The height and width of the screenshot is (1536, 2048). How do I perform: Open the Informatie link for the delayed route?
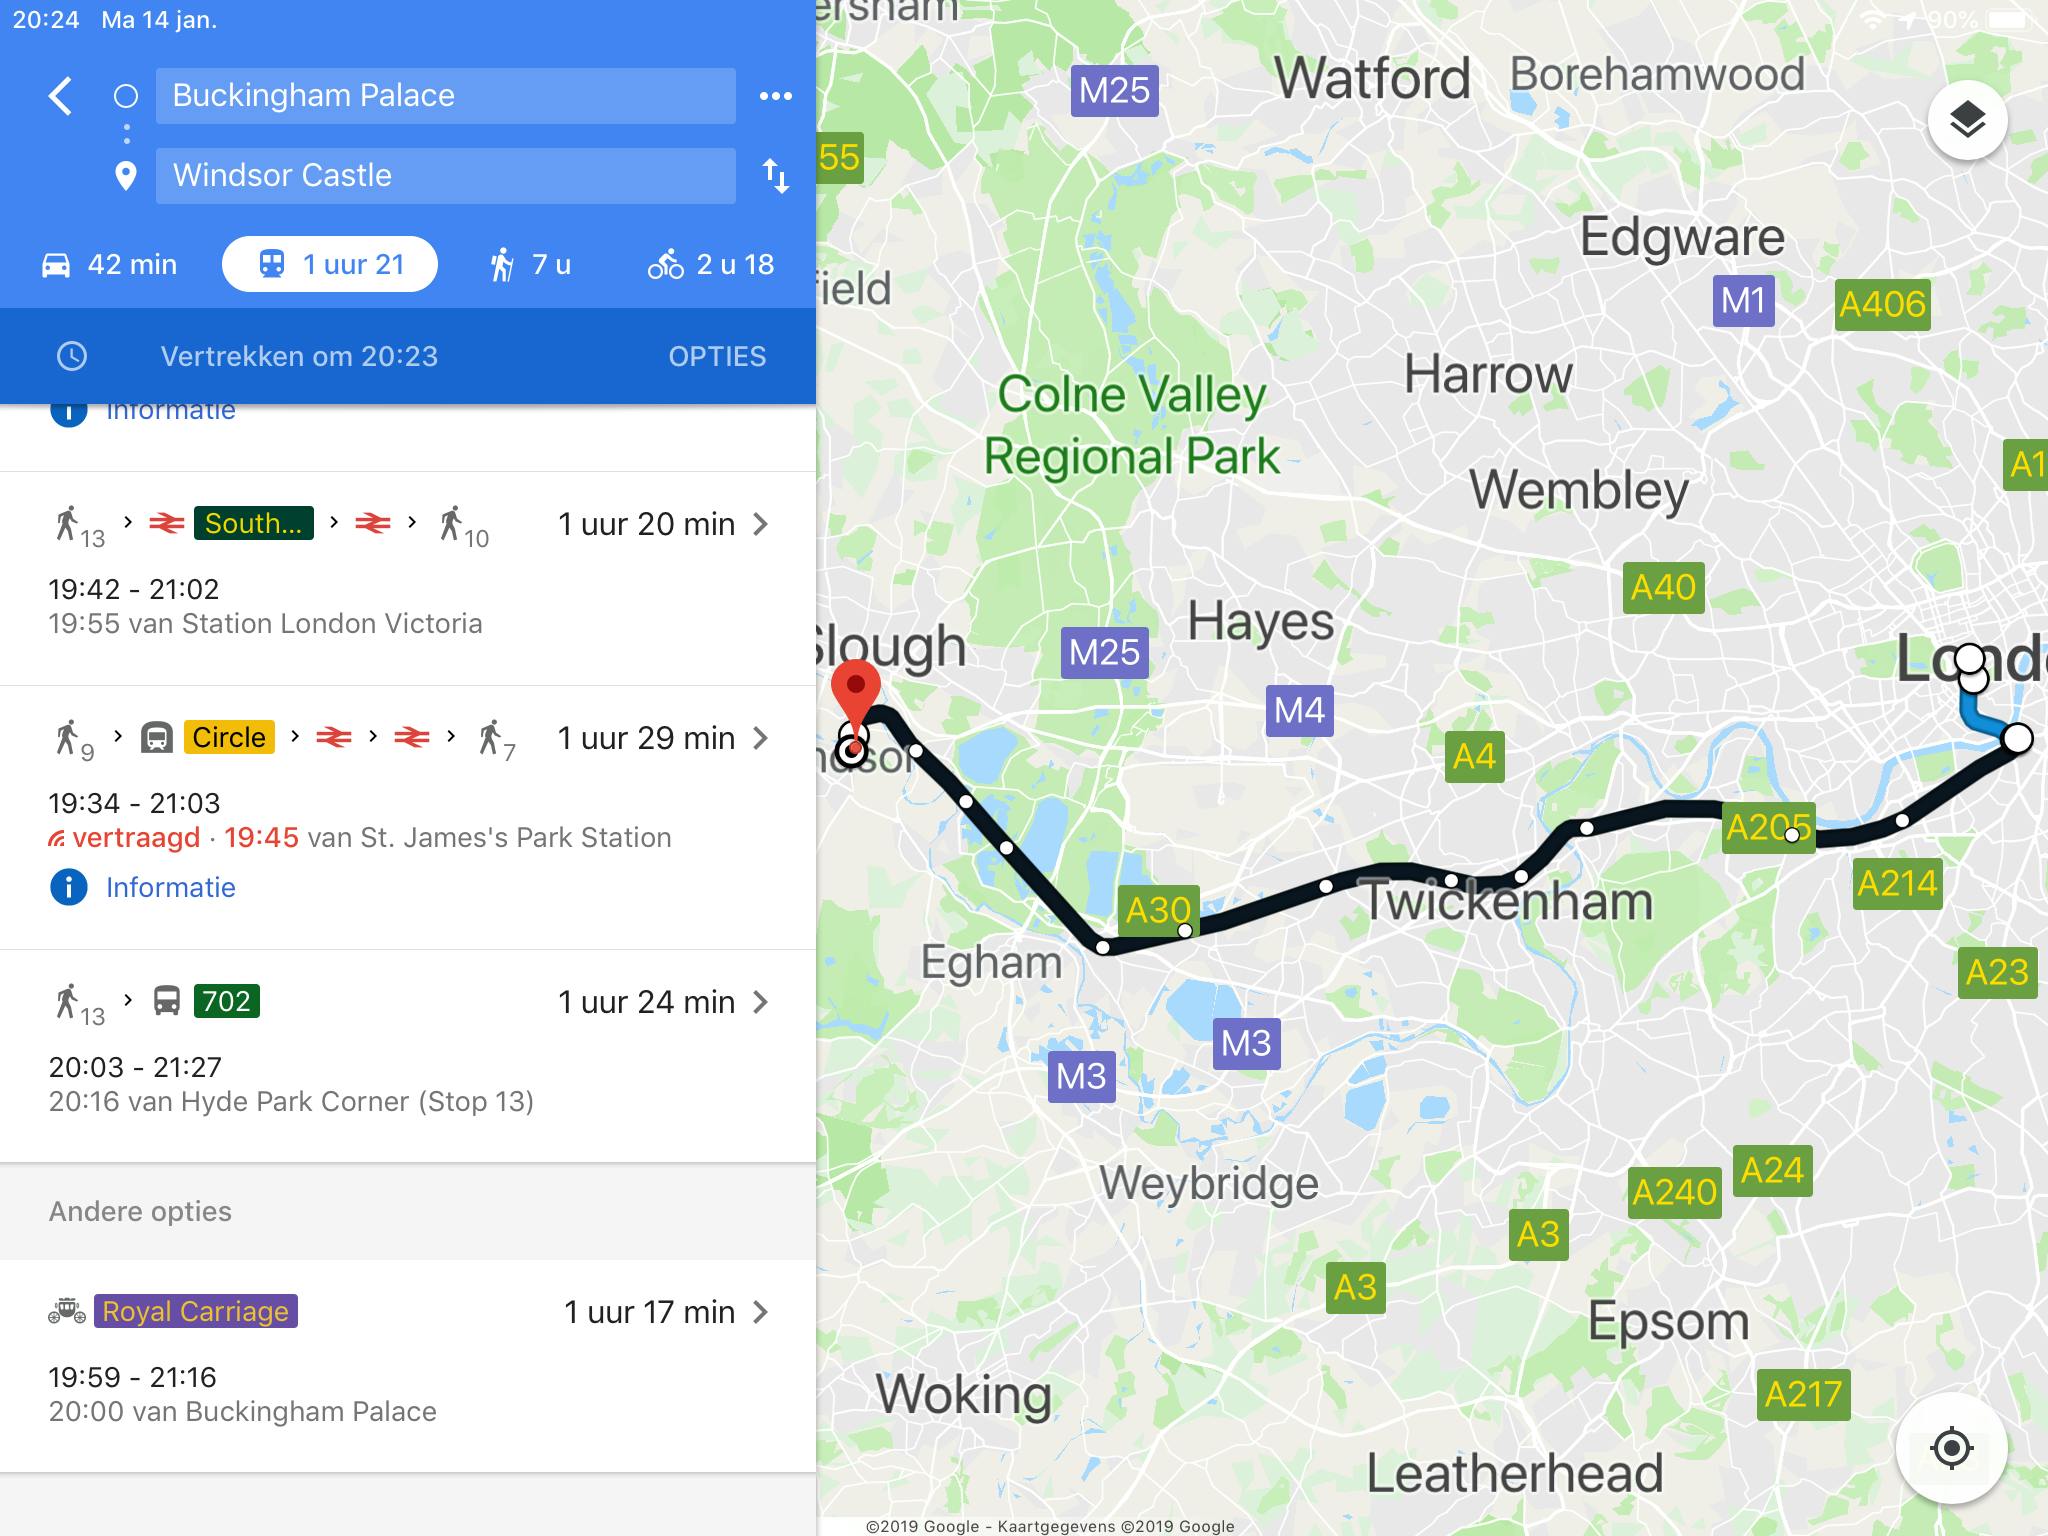click(171, 887)
